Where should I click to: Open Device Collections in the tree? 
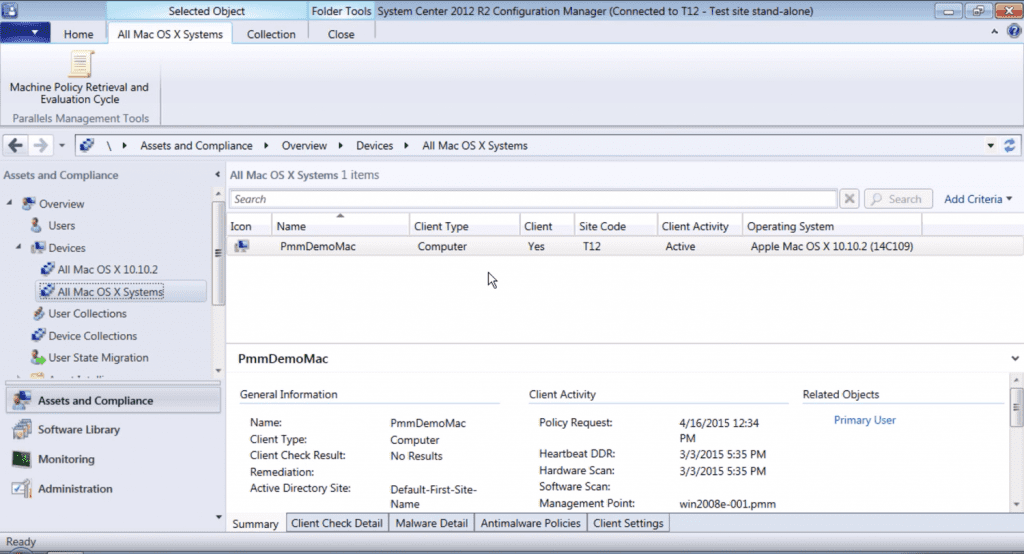(93, 336)
